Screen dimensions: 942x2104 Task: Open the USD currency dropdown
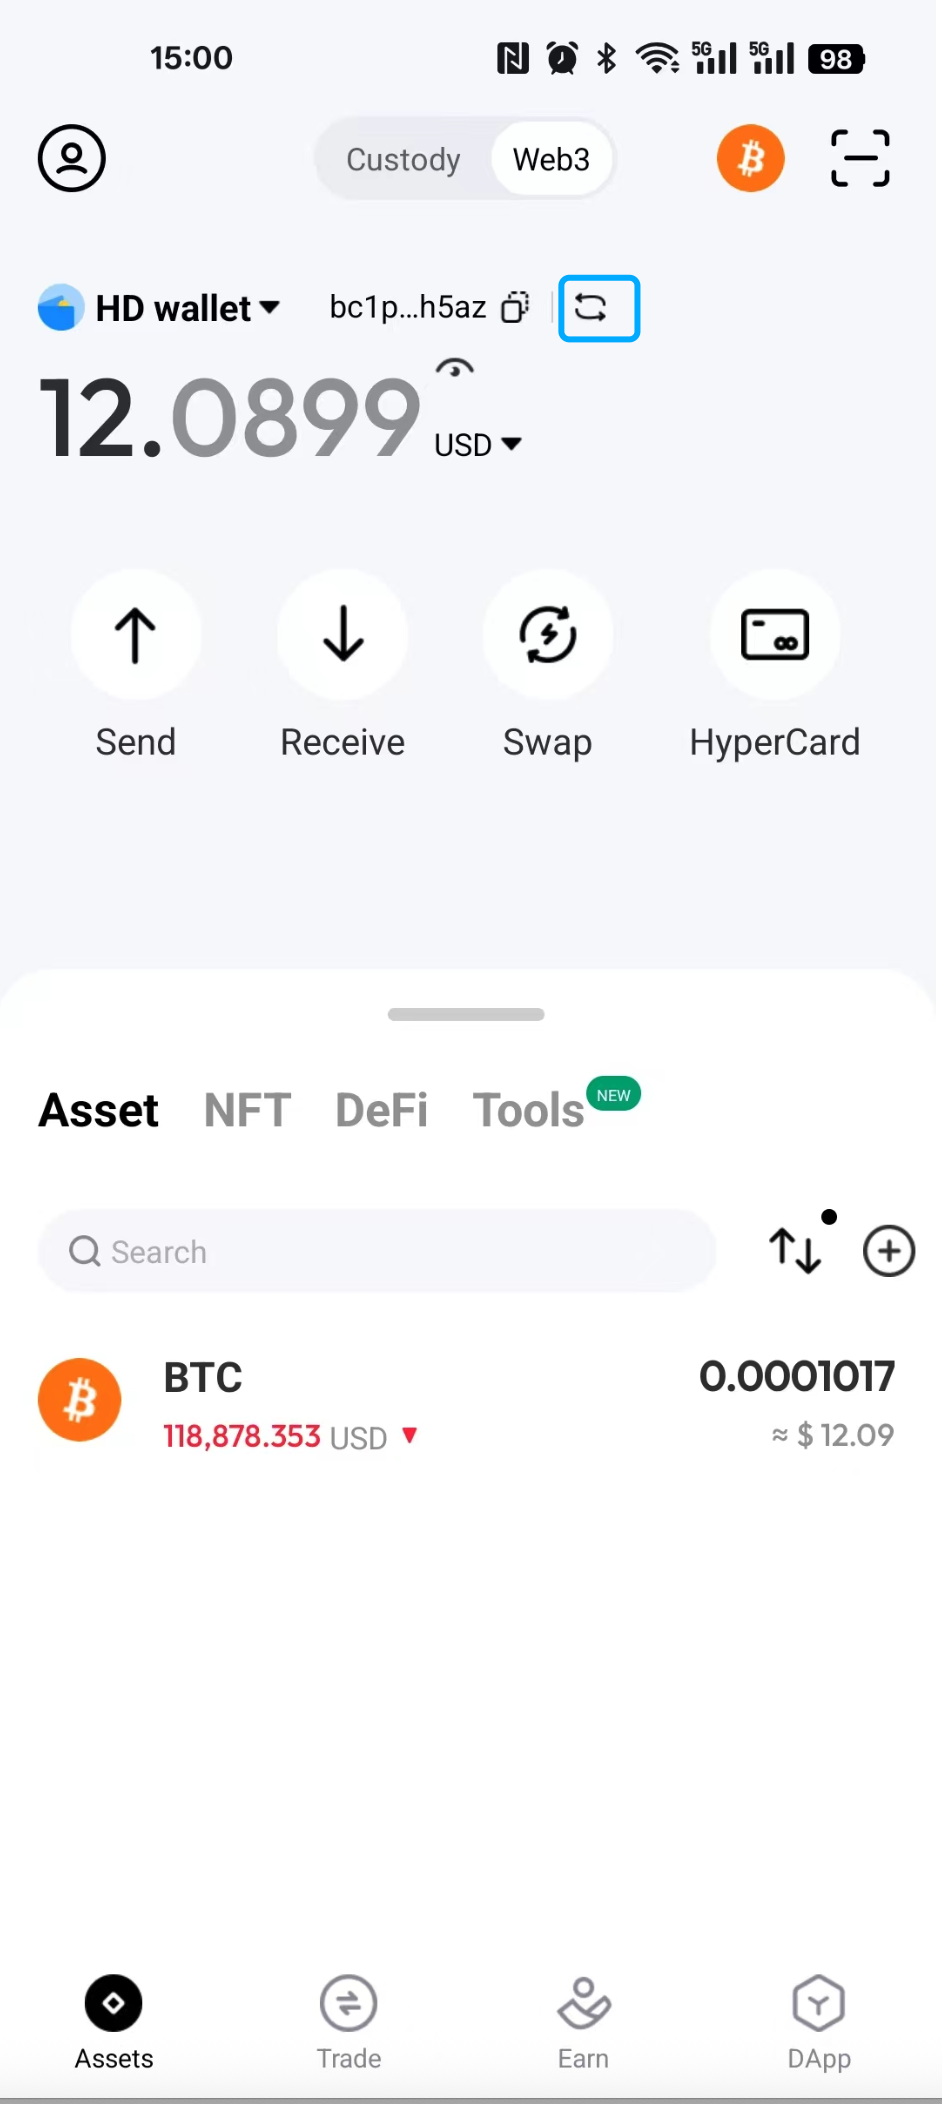[x=478, y=444]
